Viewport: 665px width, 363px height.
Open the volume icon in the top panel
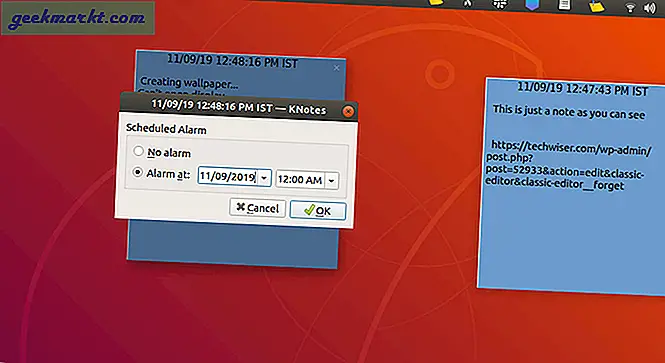point(650,8)
